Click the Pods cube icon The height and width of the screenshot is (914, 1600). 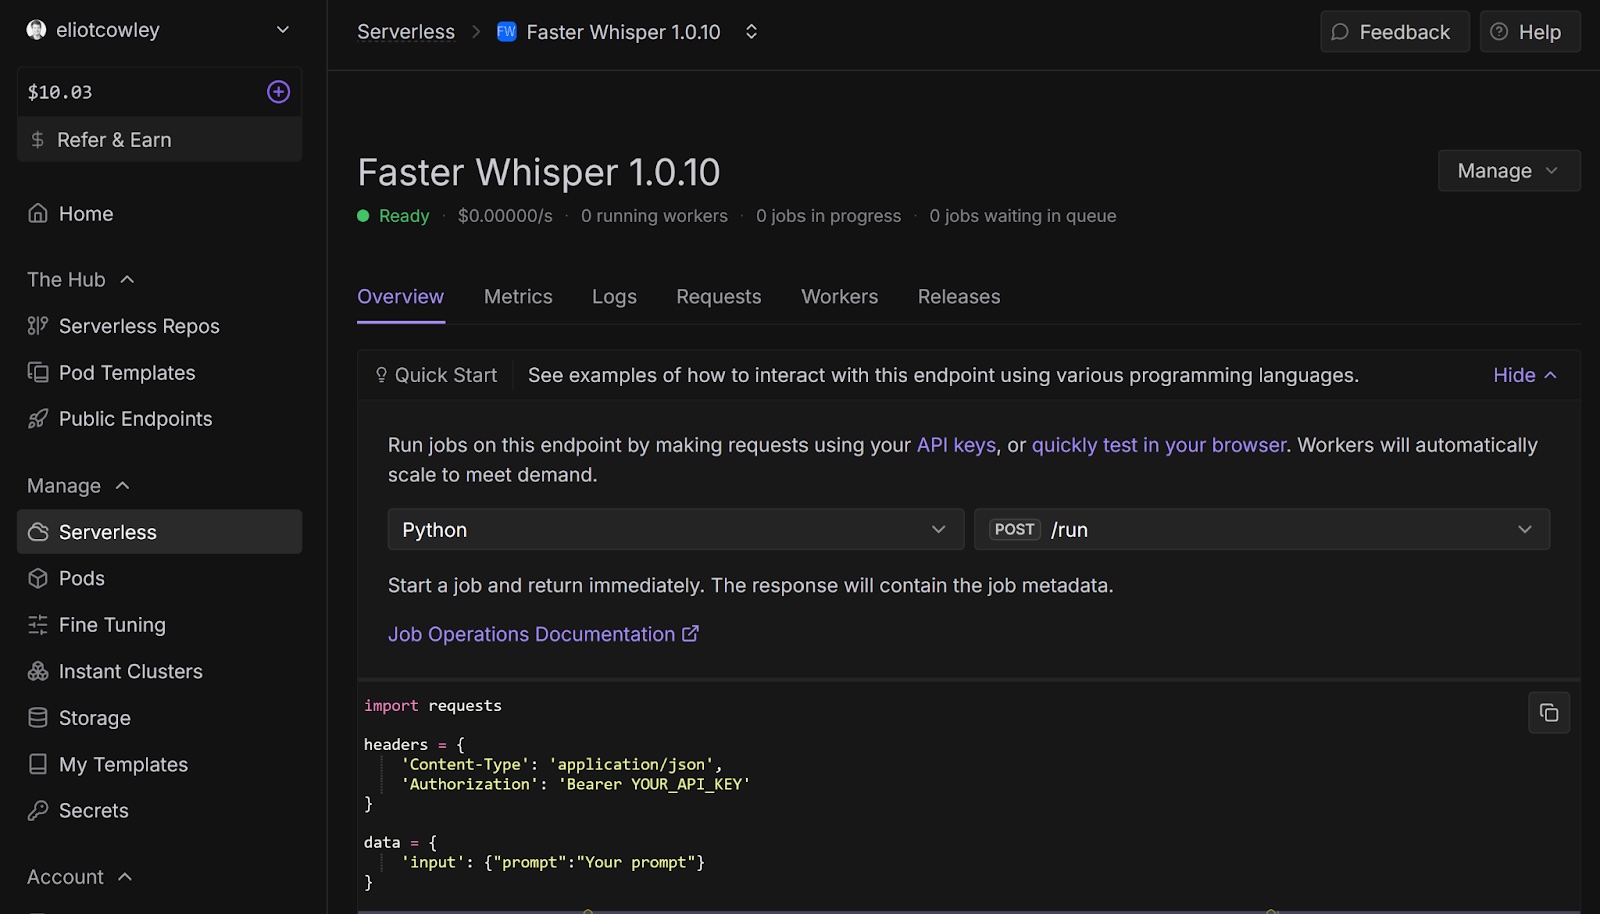click(x=38, y=578)
